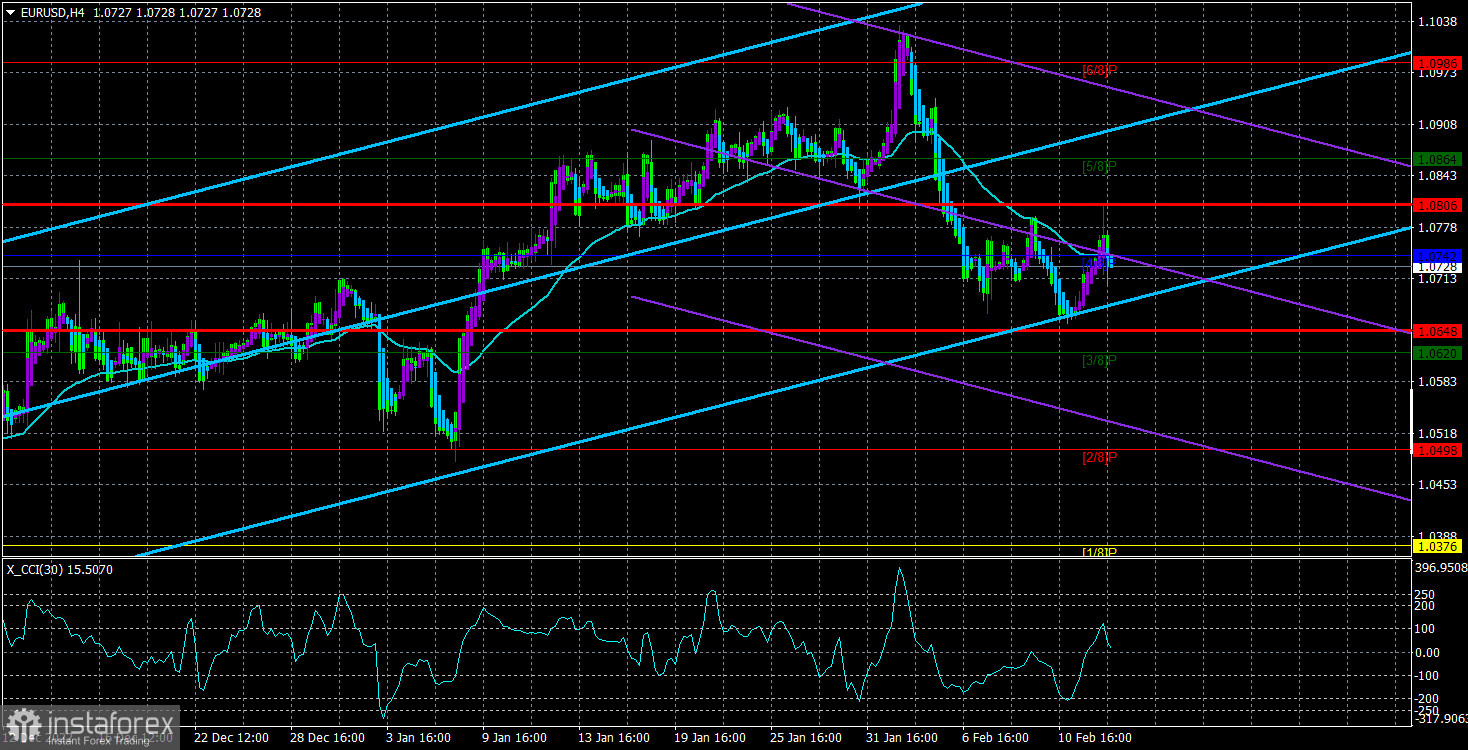Click the 1.0778 price scale value

click(x=1435, y=228)
